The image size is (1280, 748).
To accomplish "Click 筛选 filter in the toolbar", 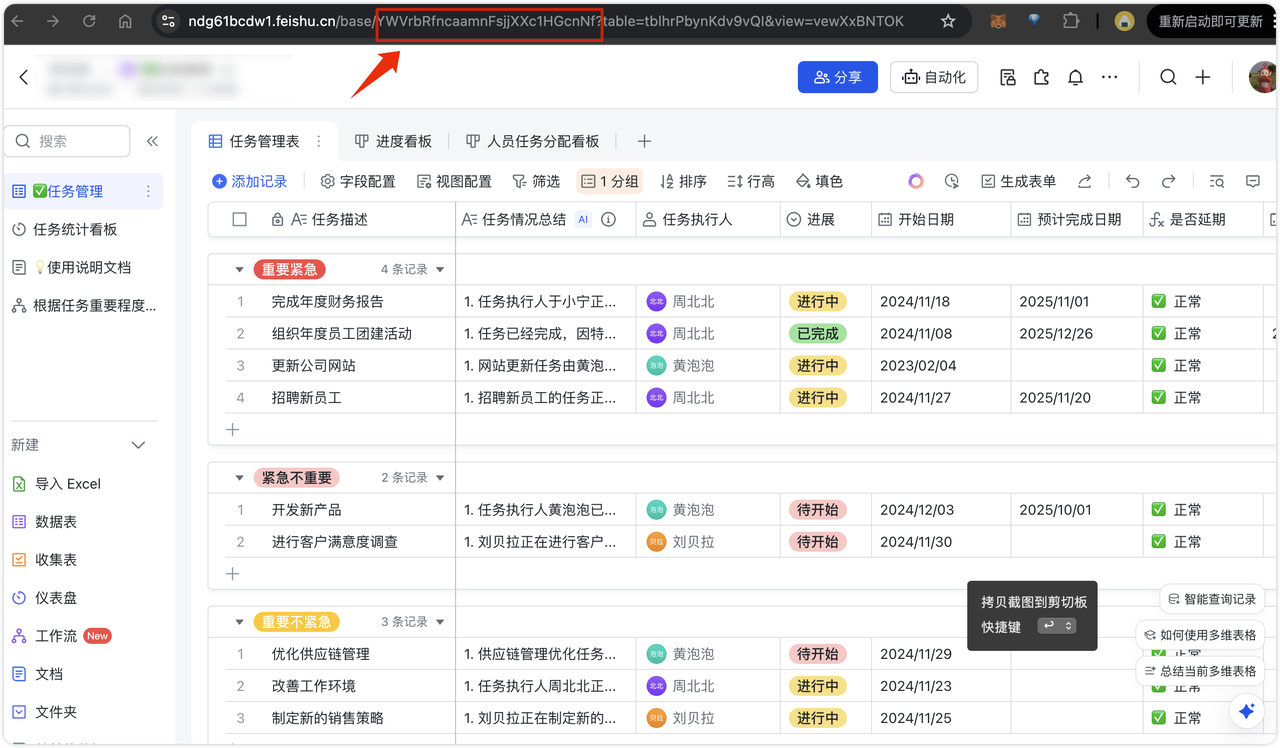I will pyautogui.click(x=536, y=181).
